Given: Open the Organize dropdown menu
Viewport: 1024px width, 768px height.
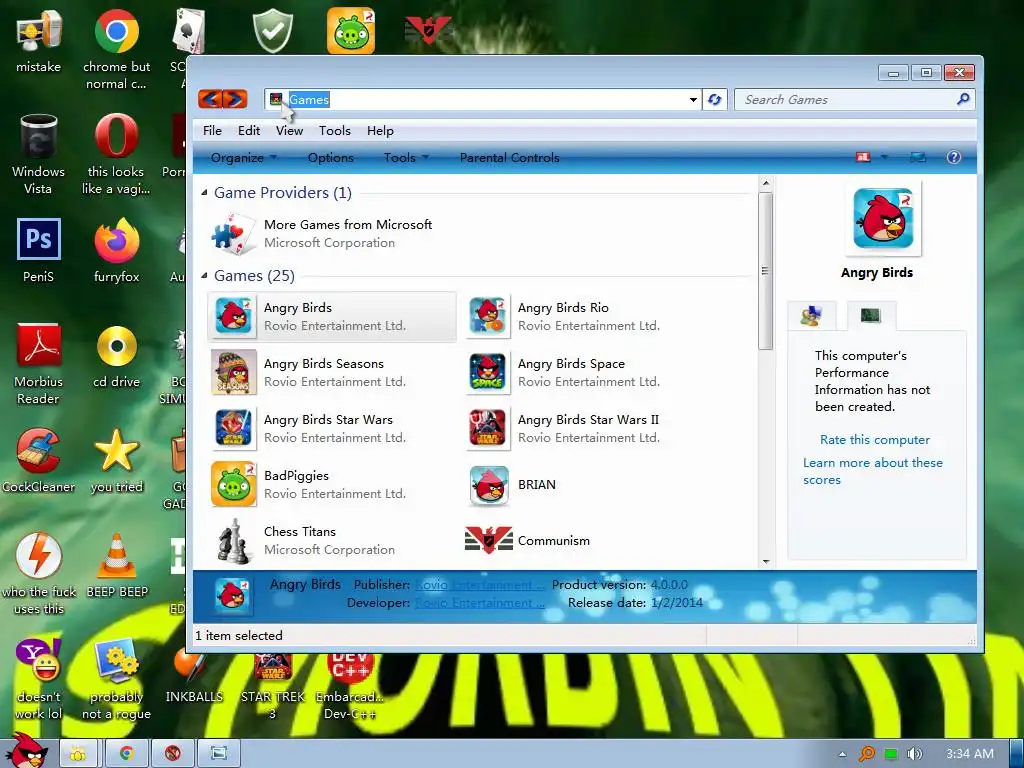Looking at the screenshot, I should click(244, 157).
